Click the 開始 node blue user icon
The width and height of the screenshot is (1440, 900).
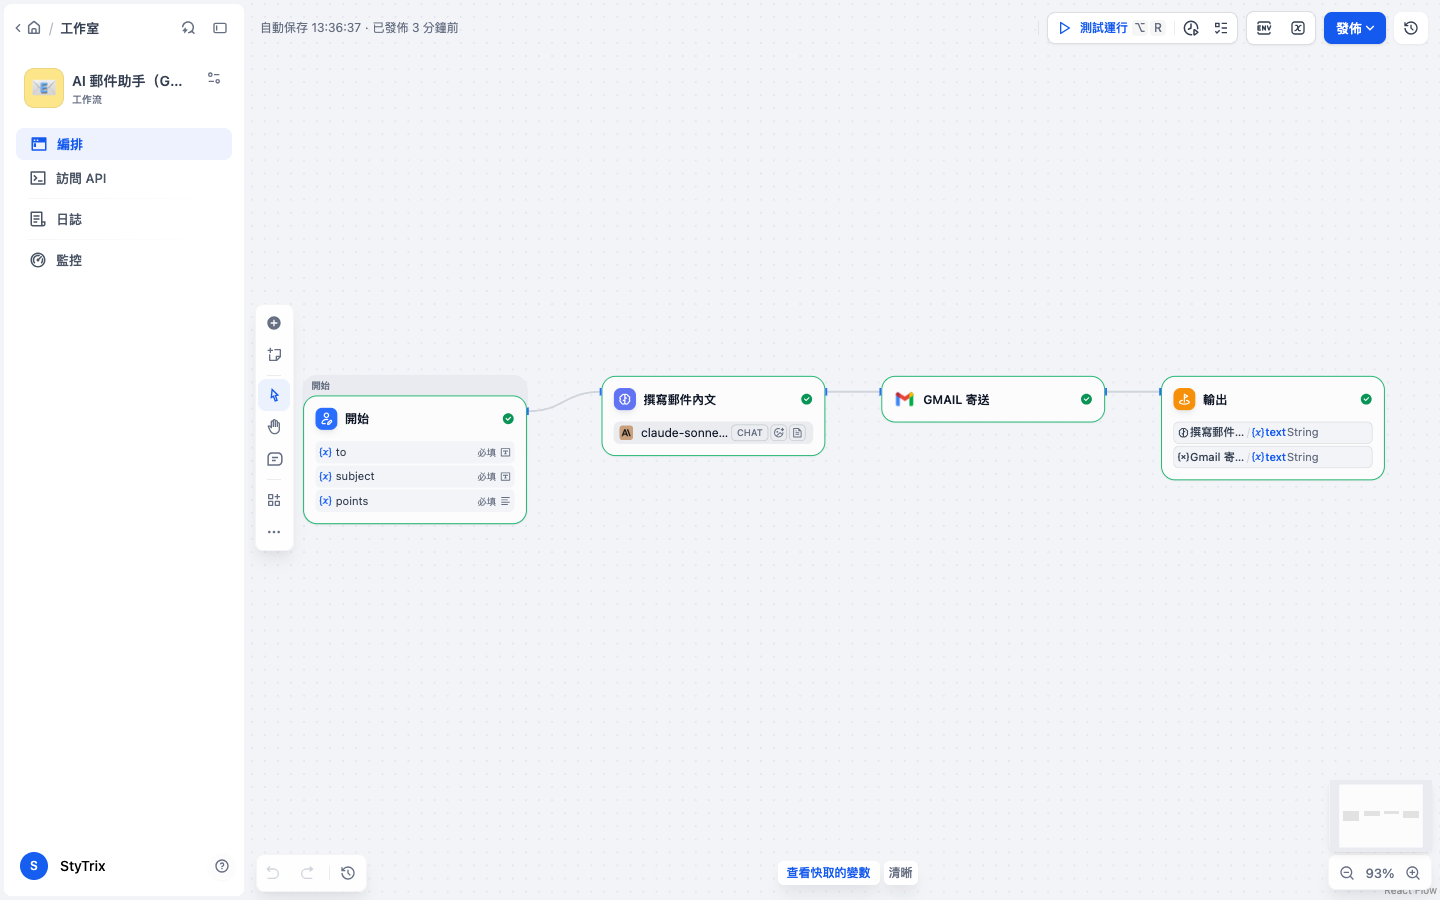(327, 419)
